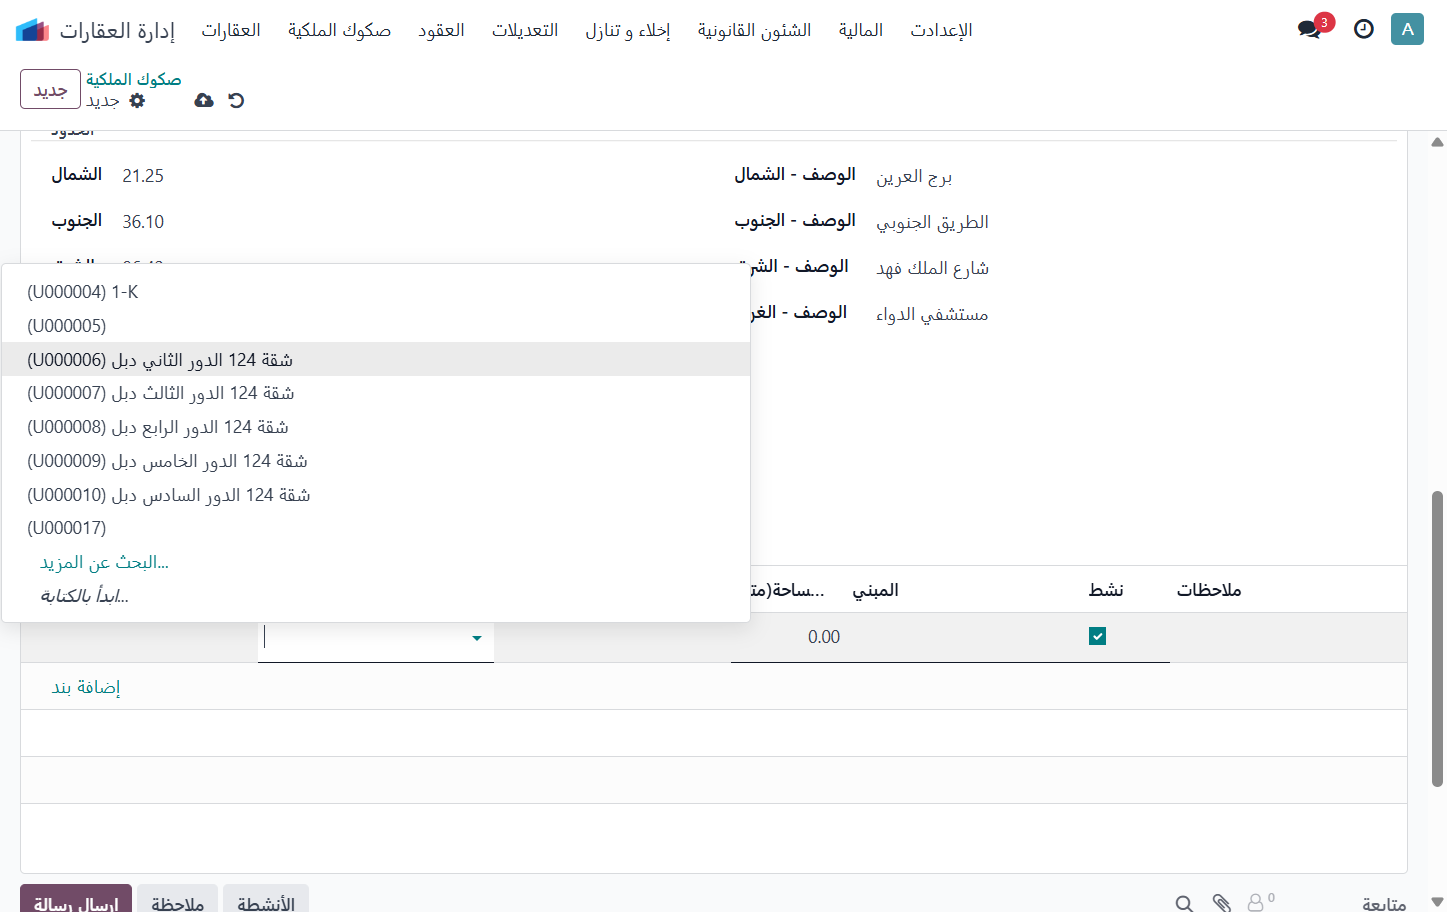Open the user avatar A menu
This screenshot has width=1447, height=912.
(1407, 29)
